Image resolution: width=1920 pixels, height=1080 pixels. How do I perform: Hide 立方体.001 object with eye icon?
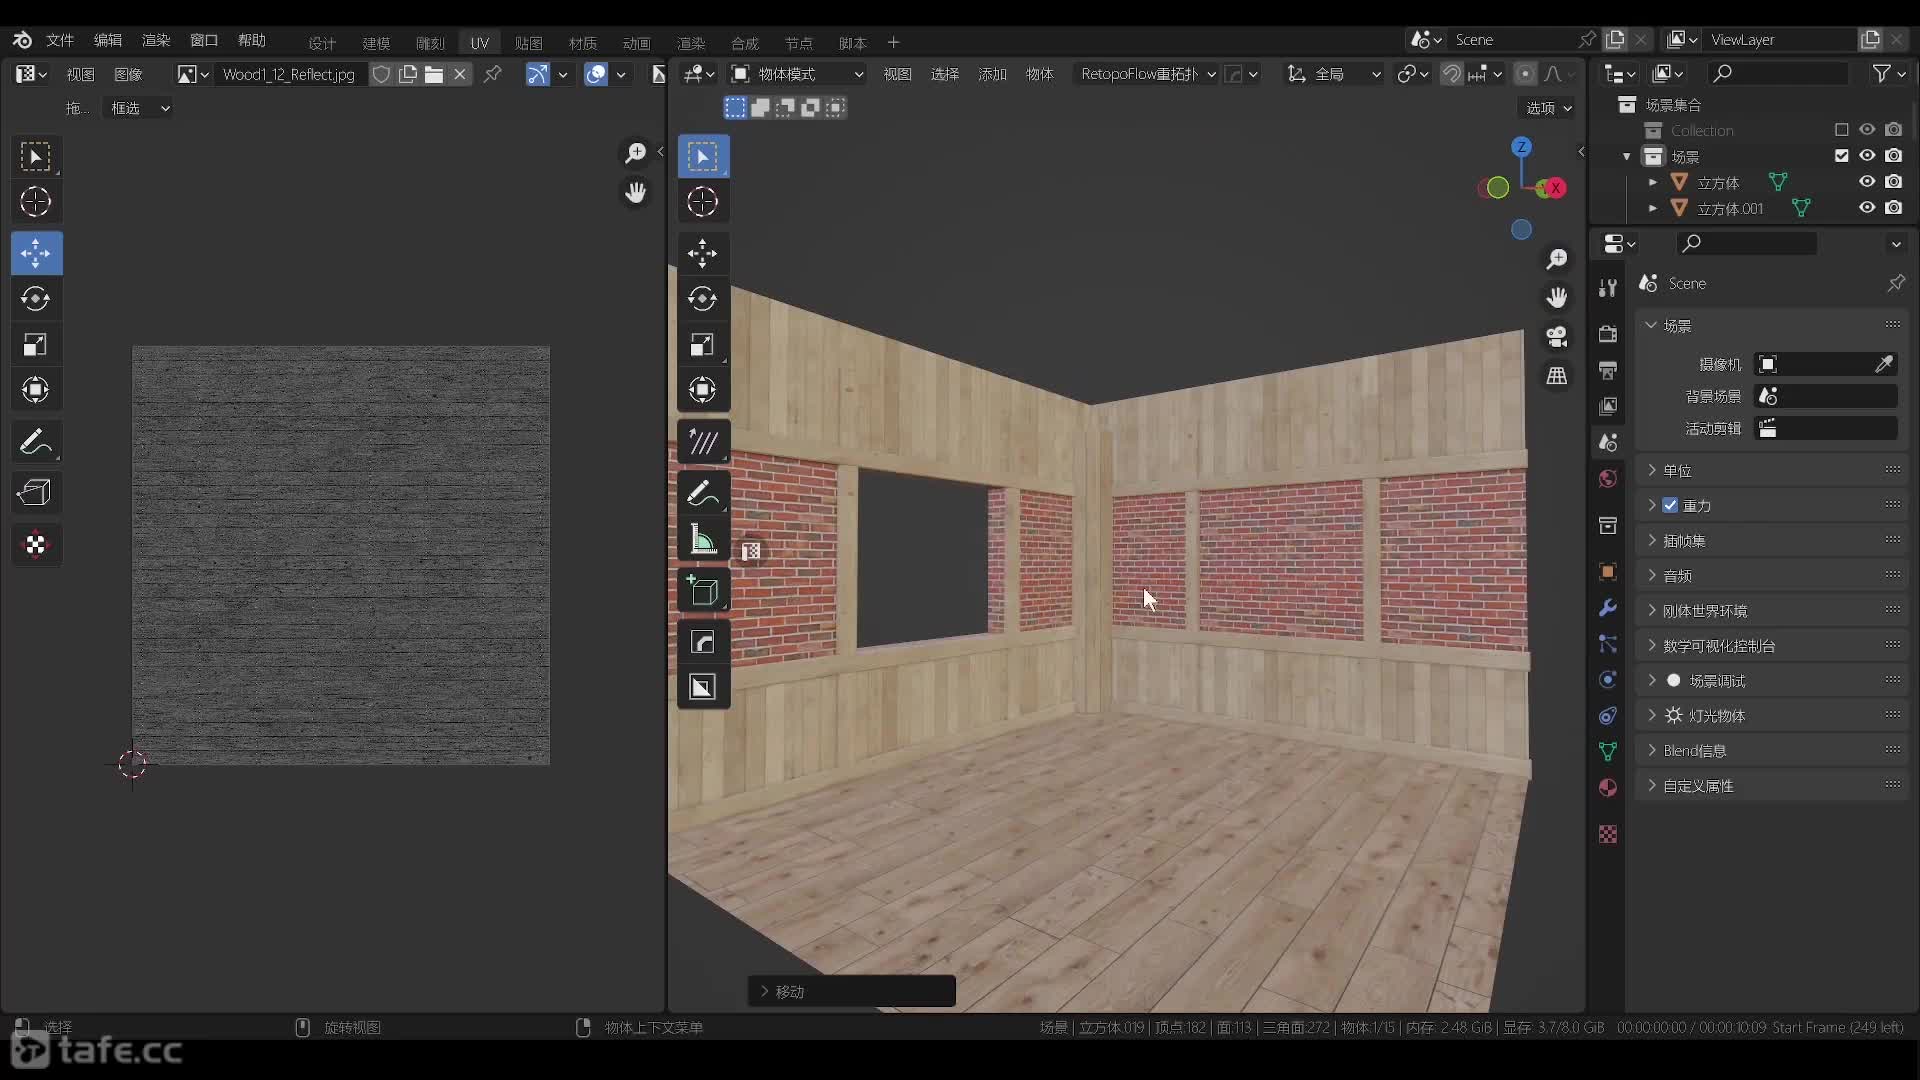click(x=1867, y=208)
